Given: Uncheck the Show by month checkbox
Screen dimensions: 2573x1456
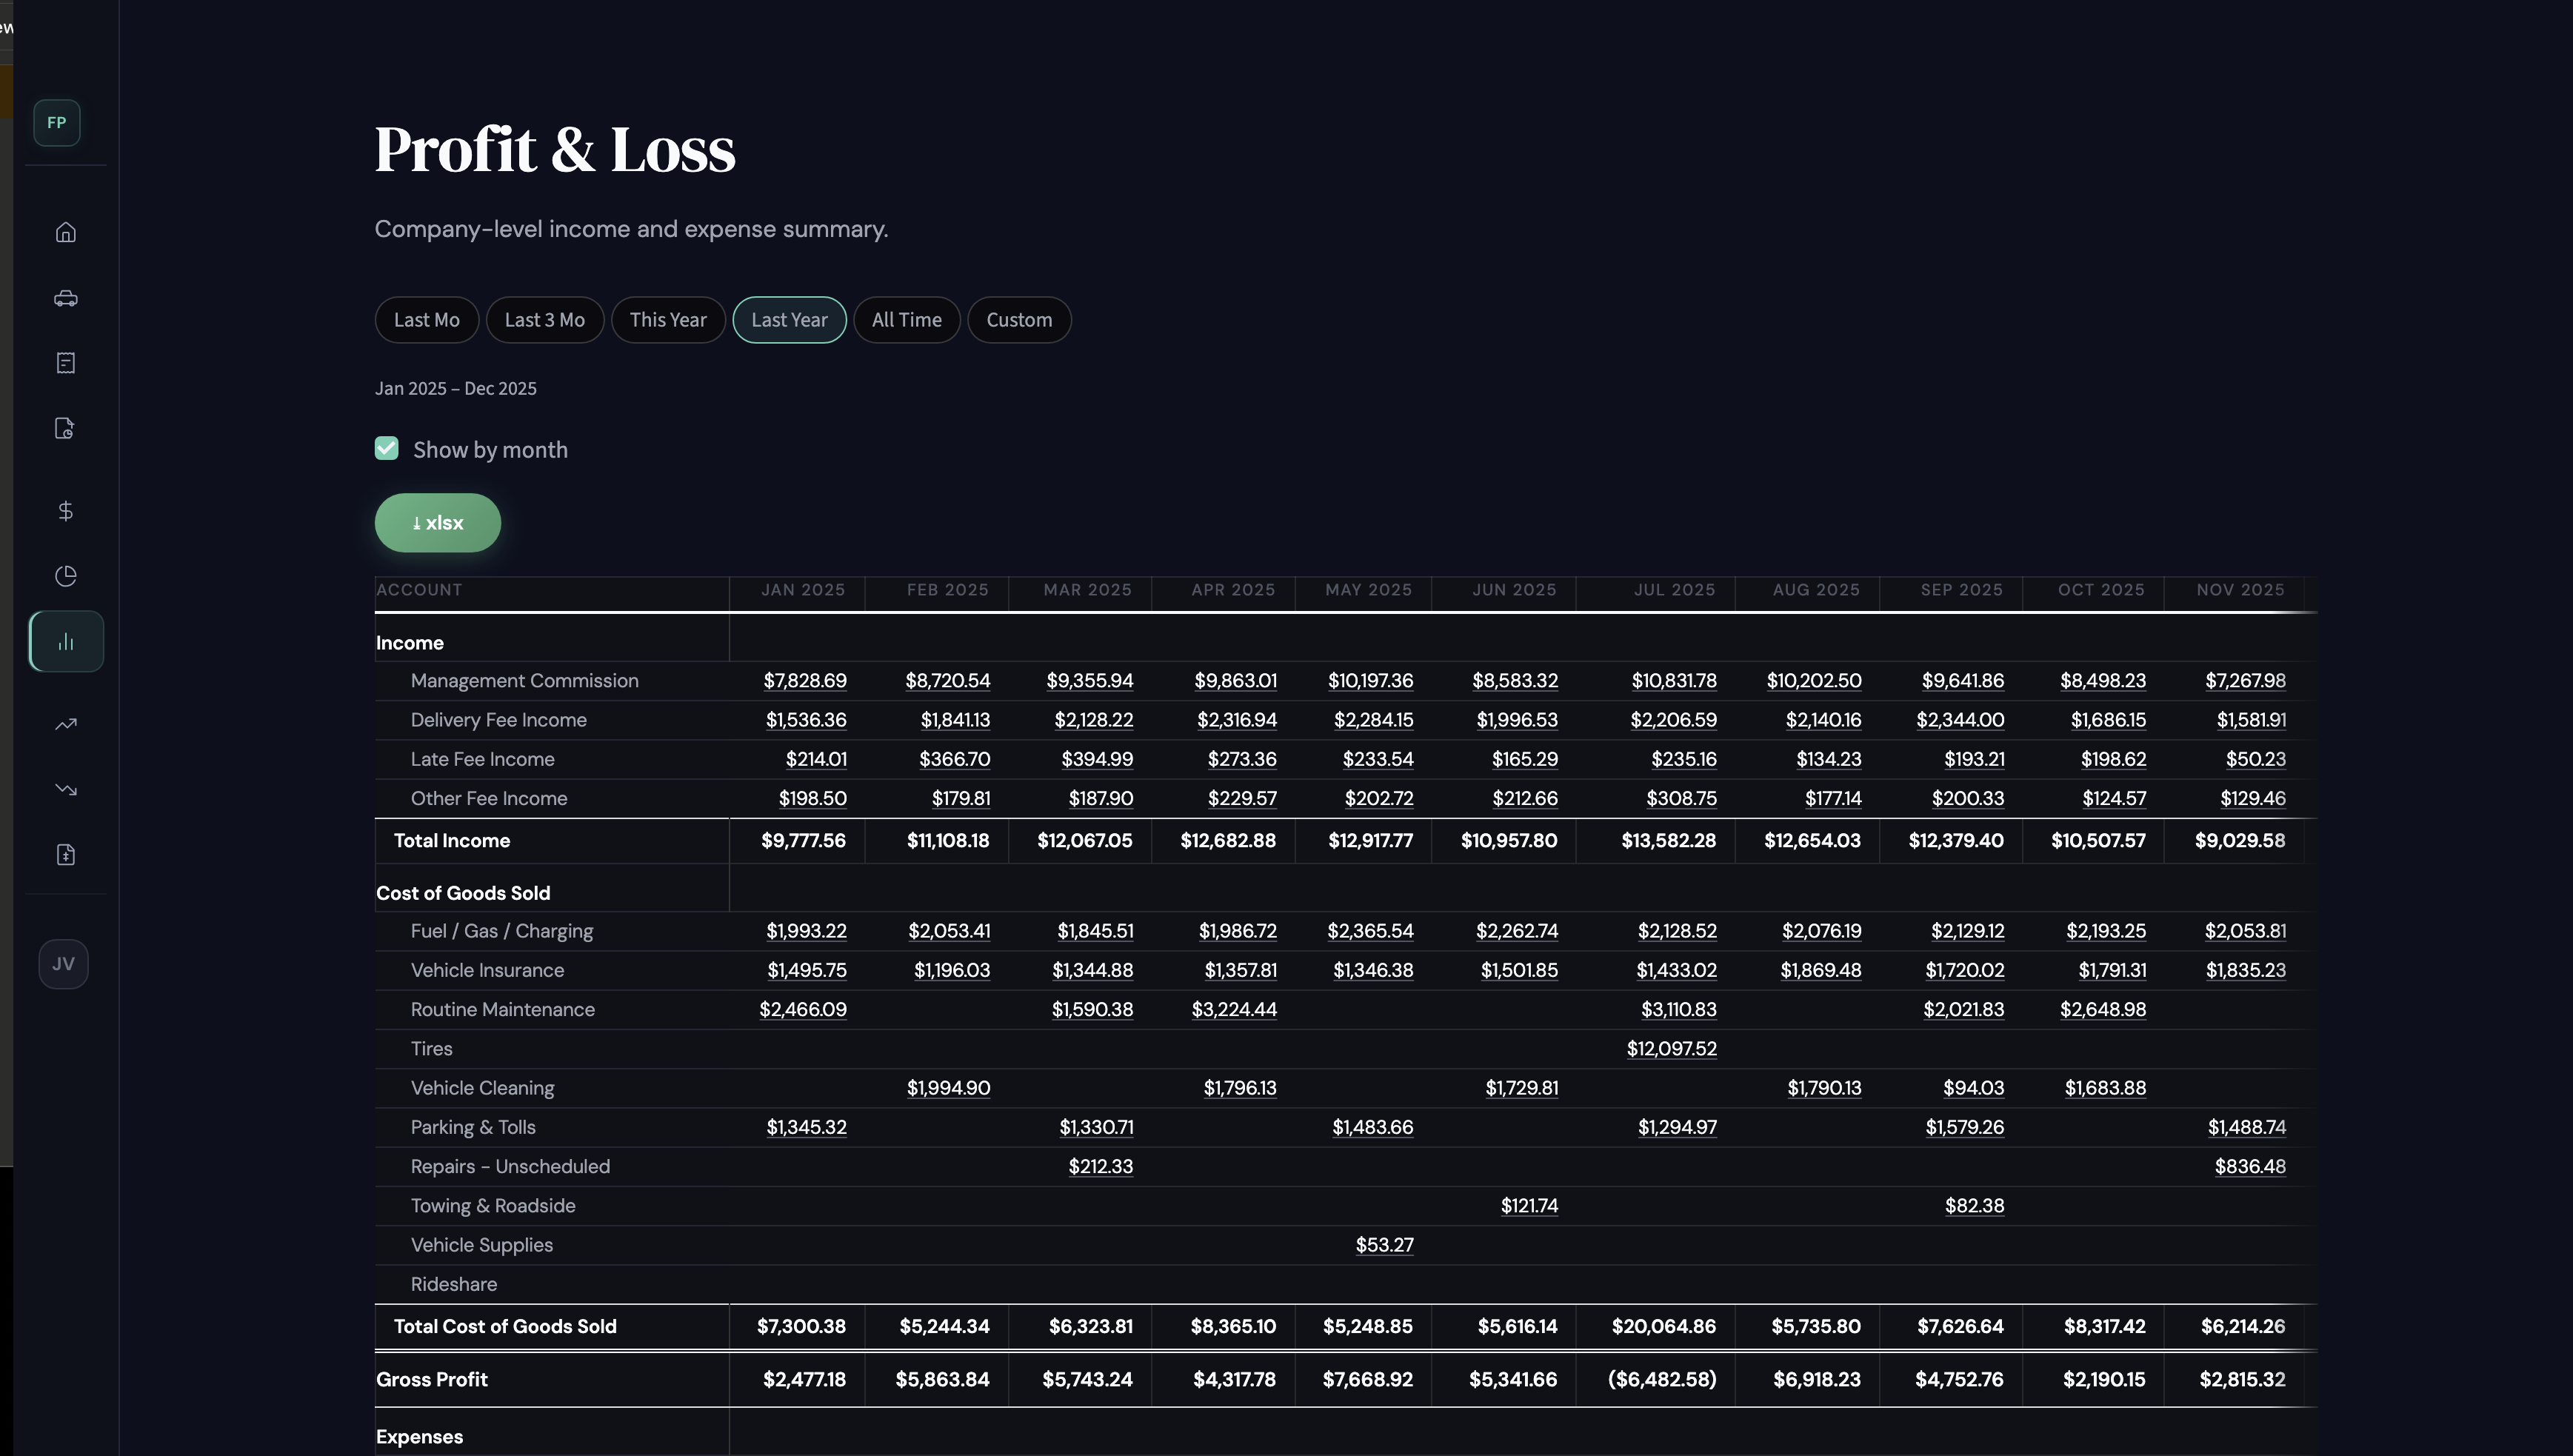Looking at the screenshot, I should pos(387,448).
